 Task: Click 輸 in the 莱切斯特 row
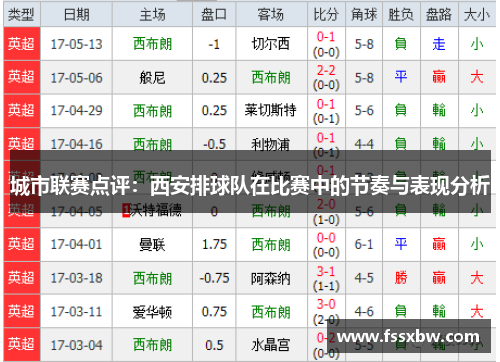click(x=439, y=110)
